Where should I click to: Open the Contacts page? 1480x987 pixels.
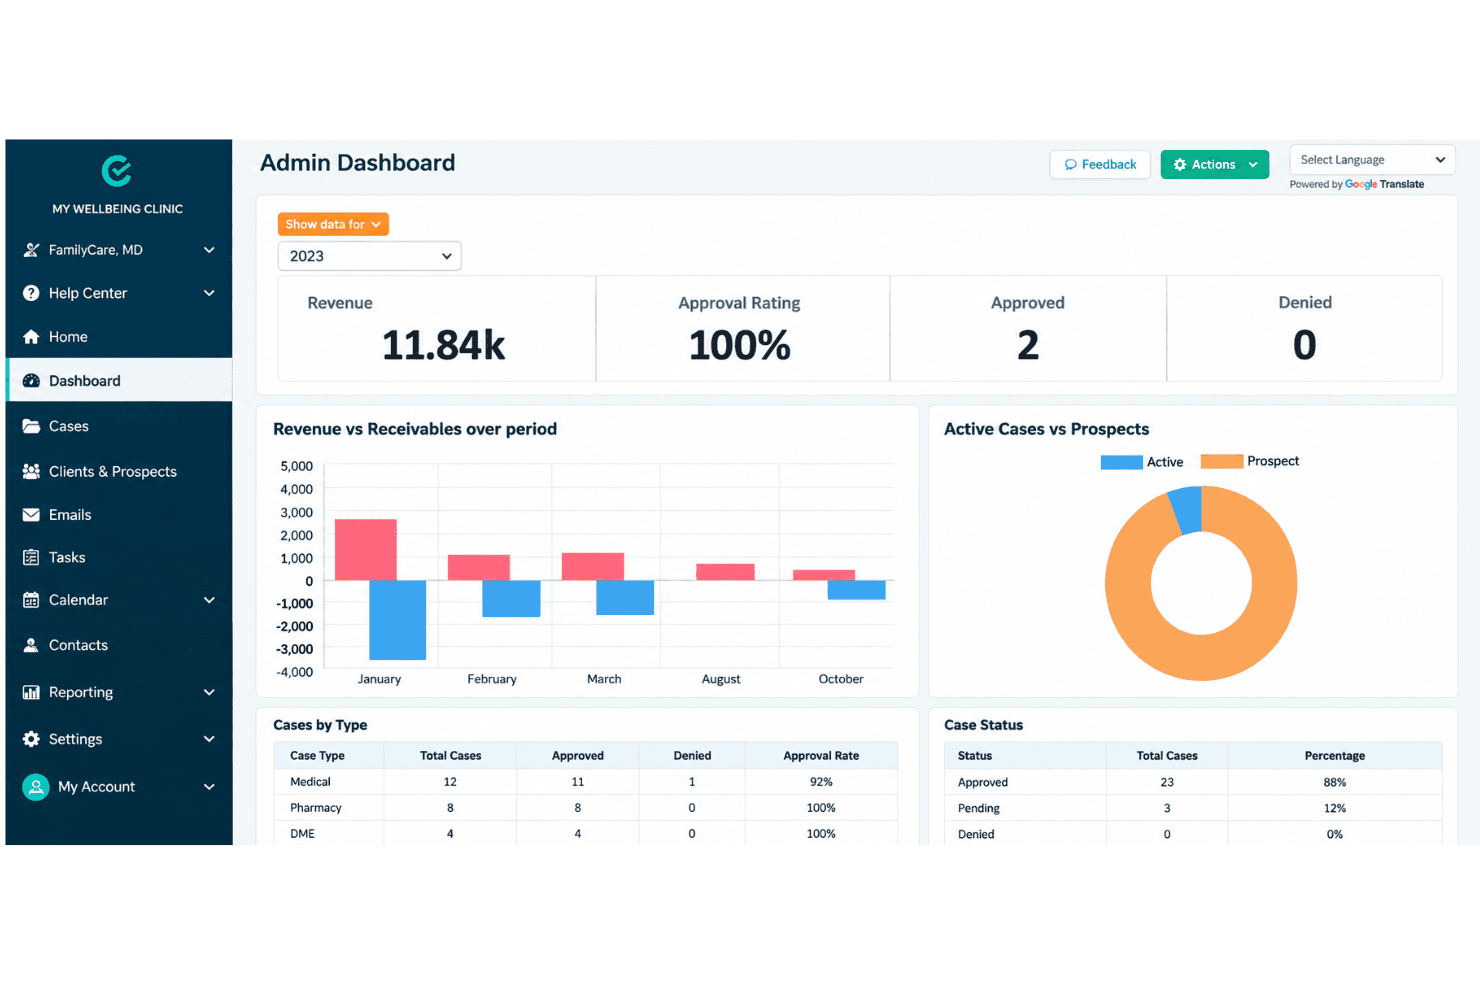[x=119, y=645]
